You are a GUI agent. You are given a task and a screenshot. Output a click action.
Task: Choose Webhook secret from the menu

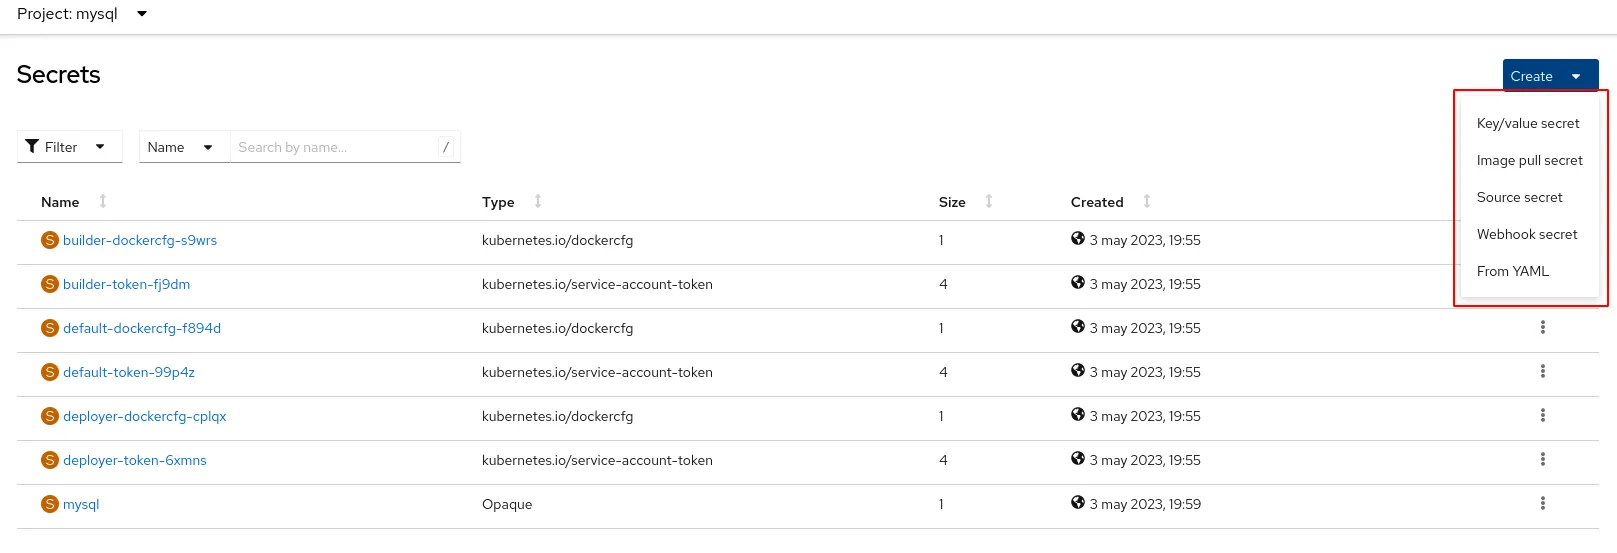pos(1526,235)
